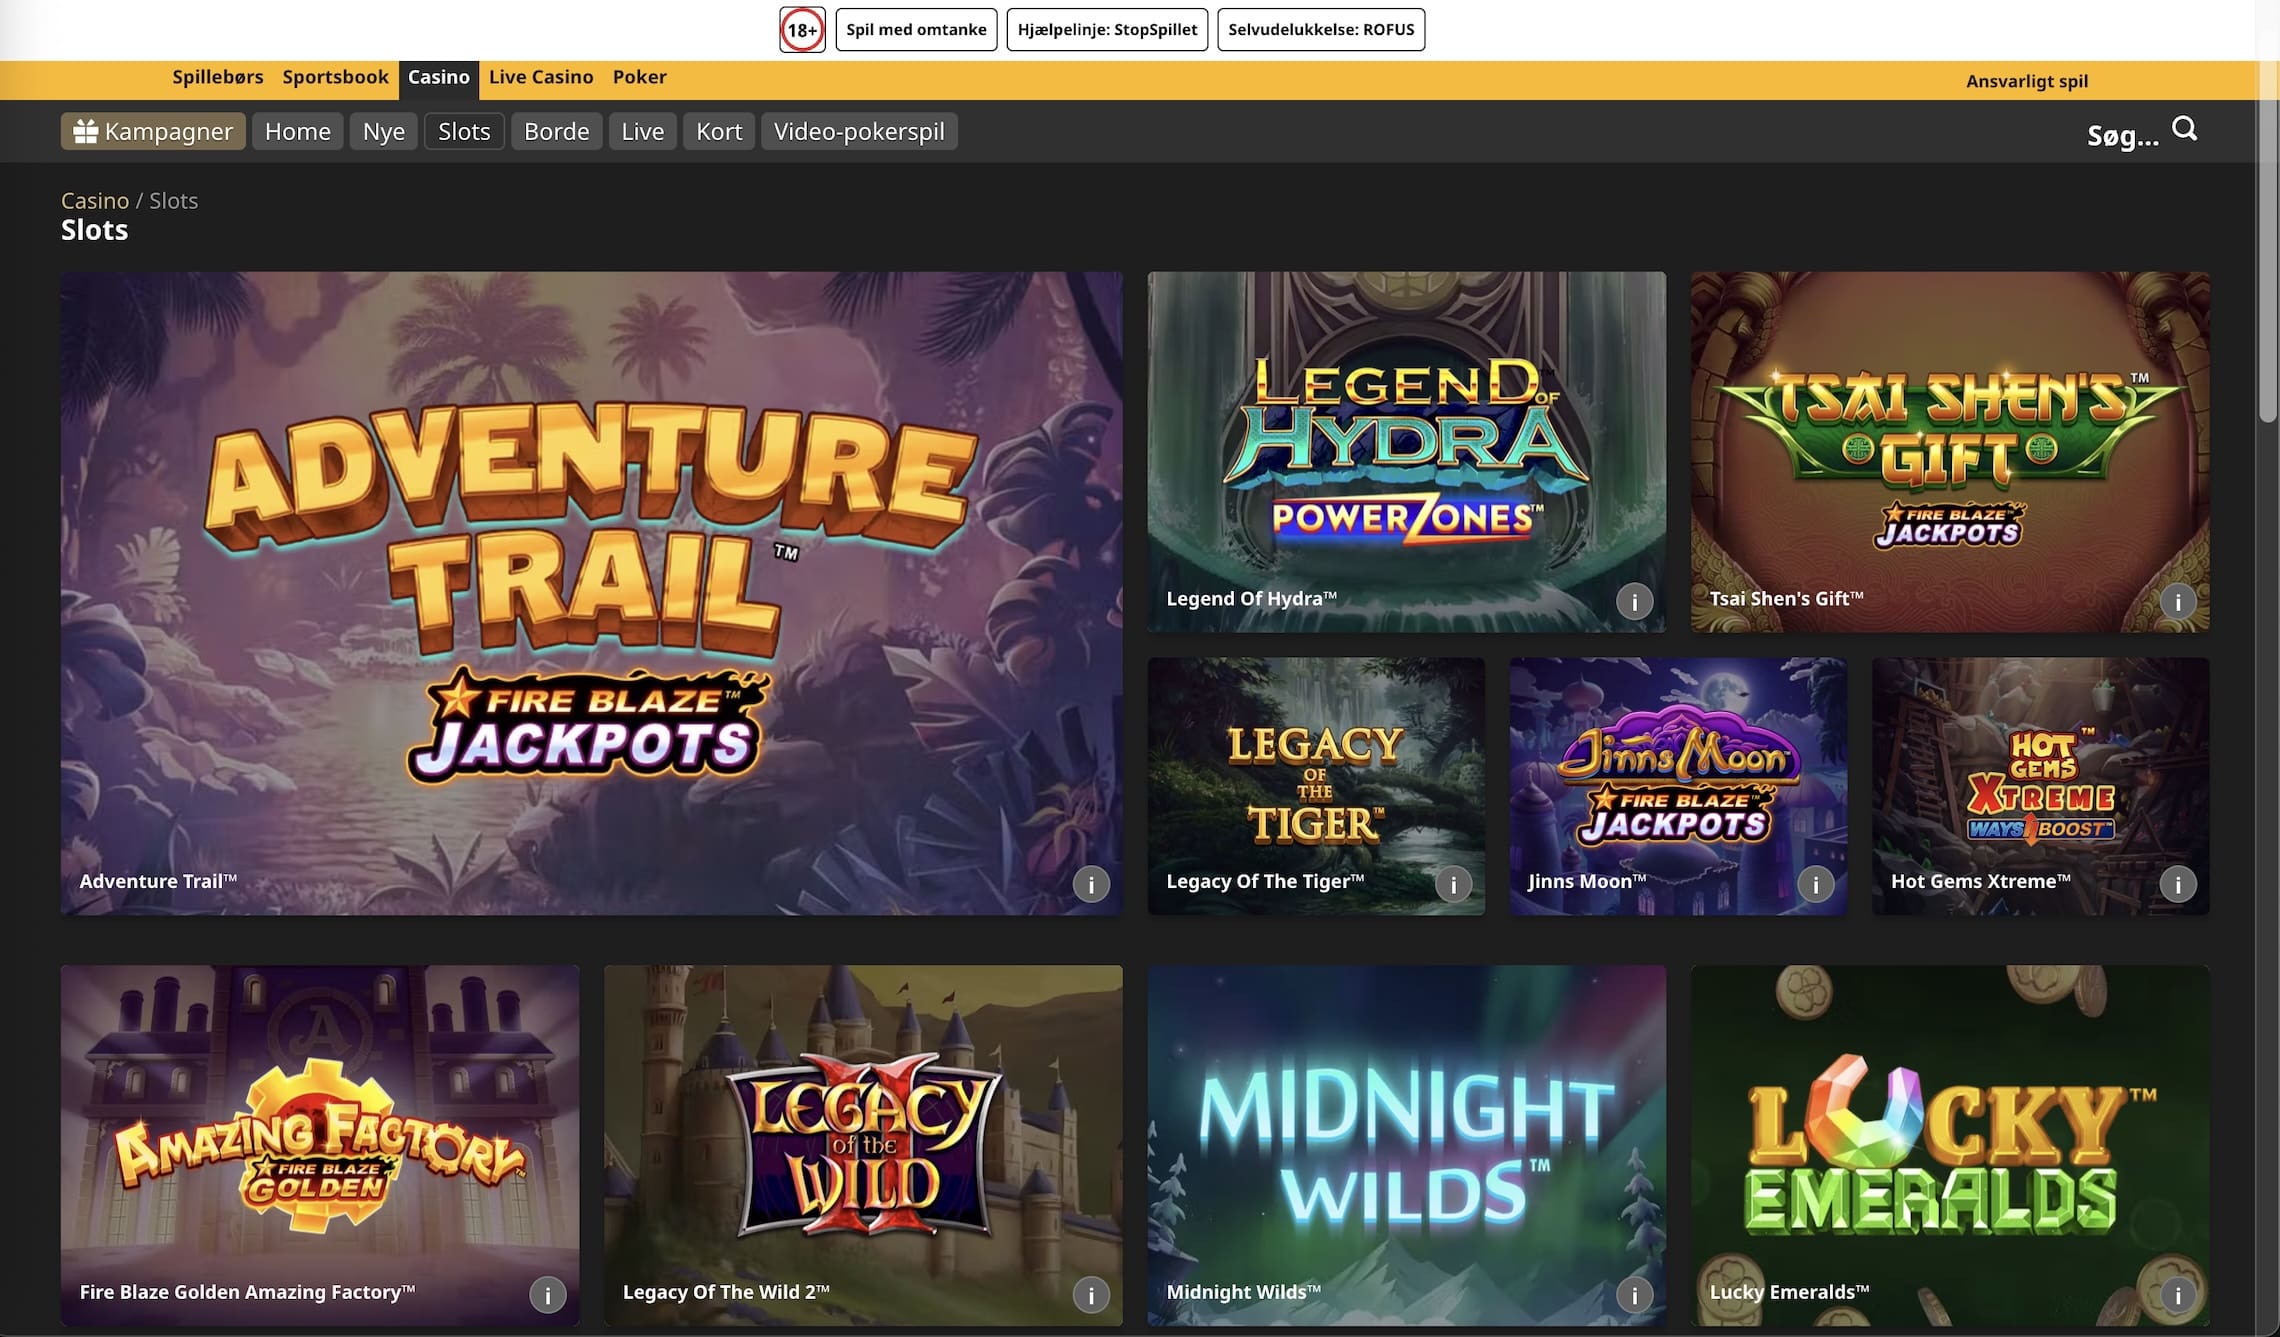Open the Borde category

[556, 131]
